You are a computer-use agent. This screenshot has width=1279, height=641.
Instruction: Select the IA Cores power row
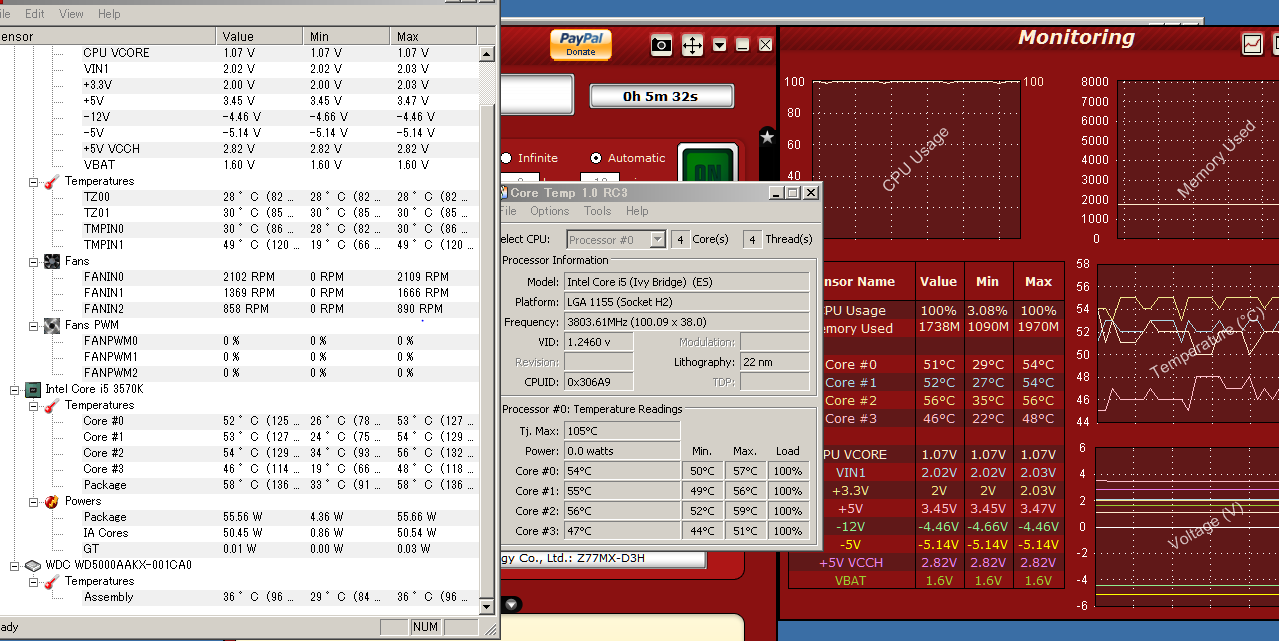click(240, 533)
